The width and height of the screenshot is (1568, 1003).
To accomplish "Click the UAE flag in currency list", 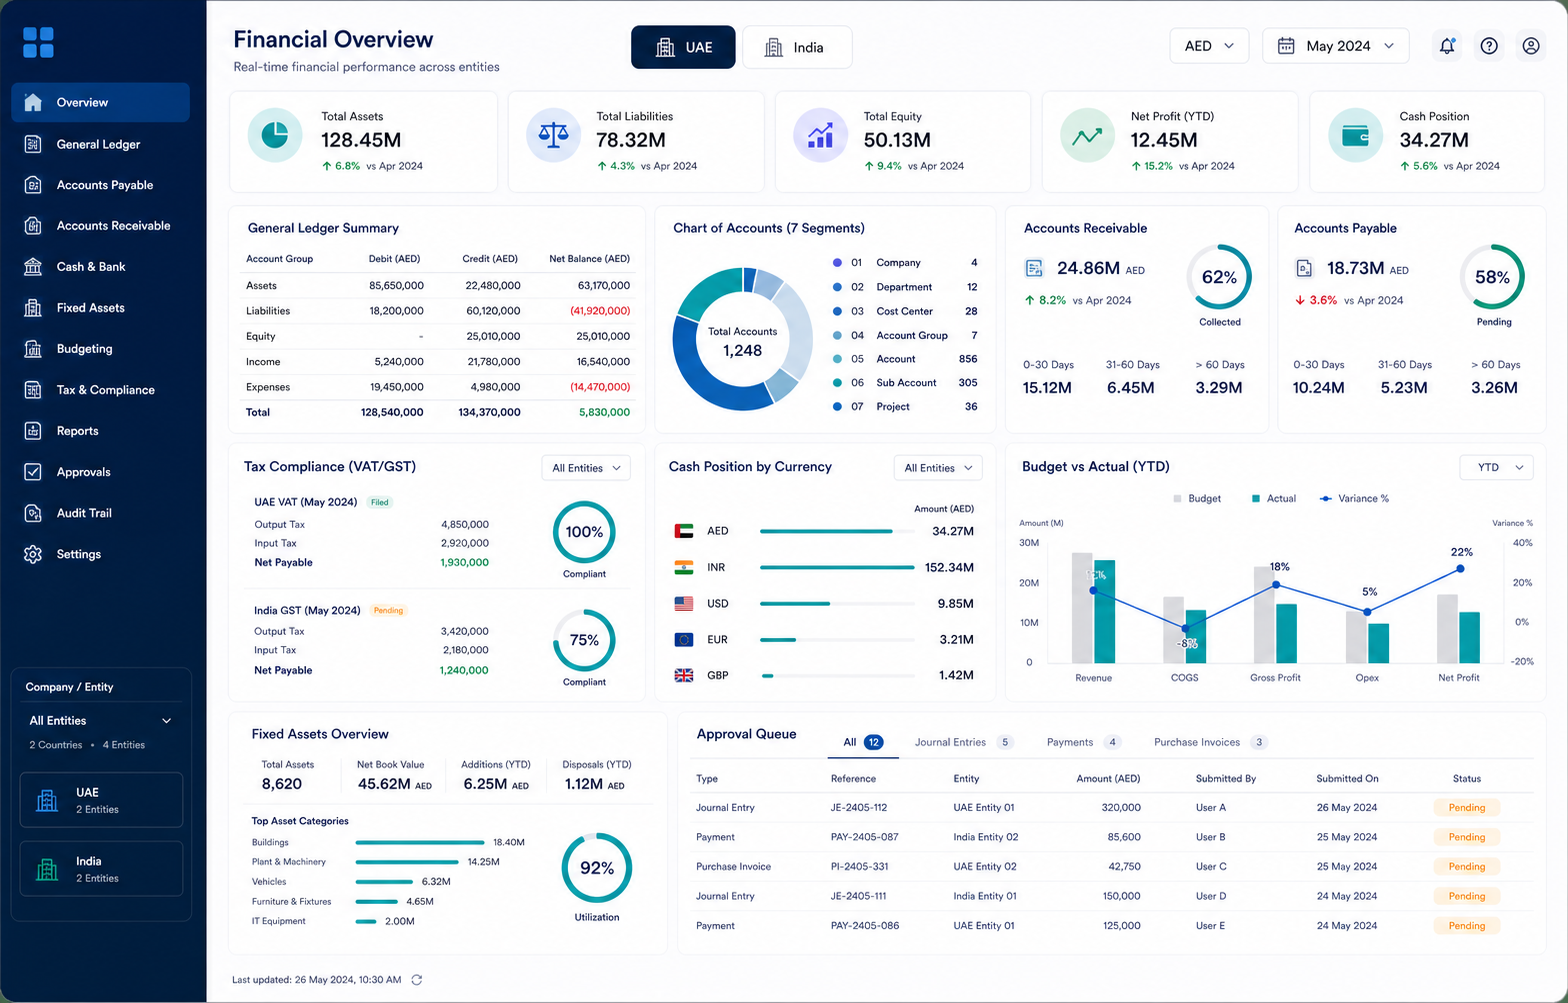I will [684, 531].
